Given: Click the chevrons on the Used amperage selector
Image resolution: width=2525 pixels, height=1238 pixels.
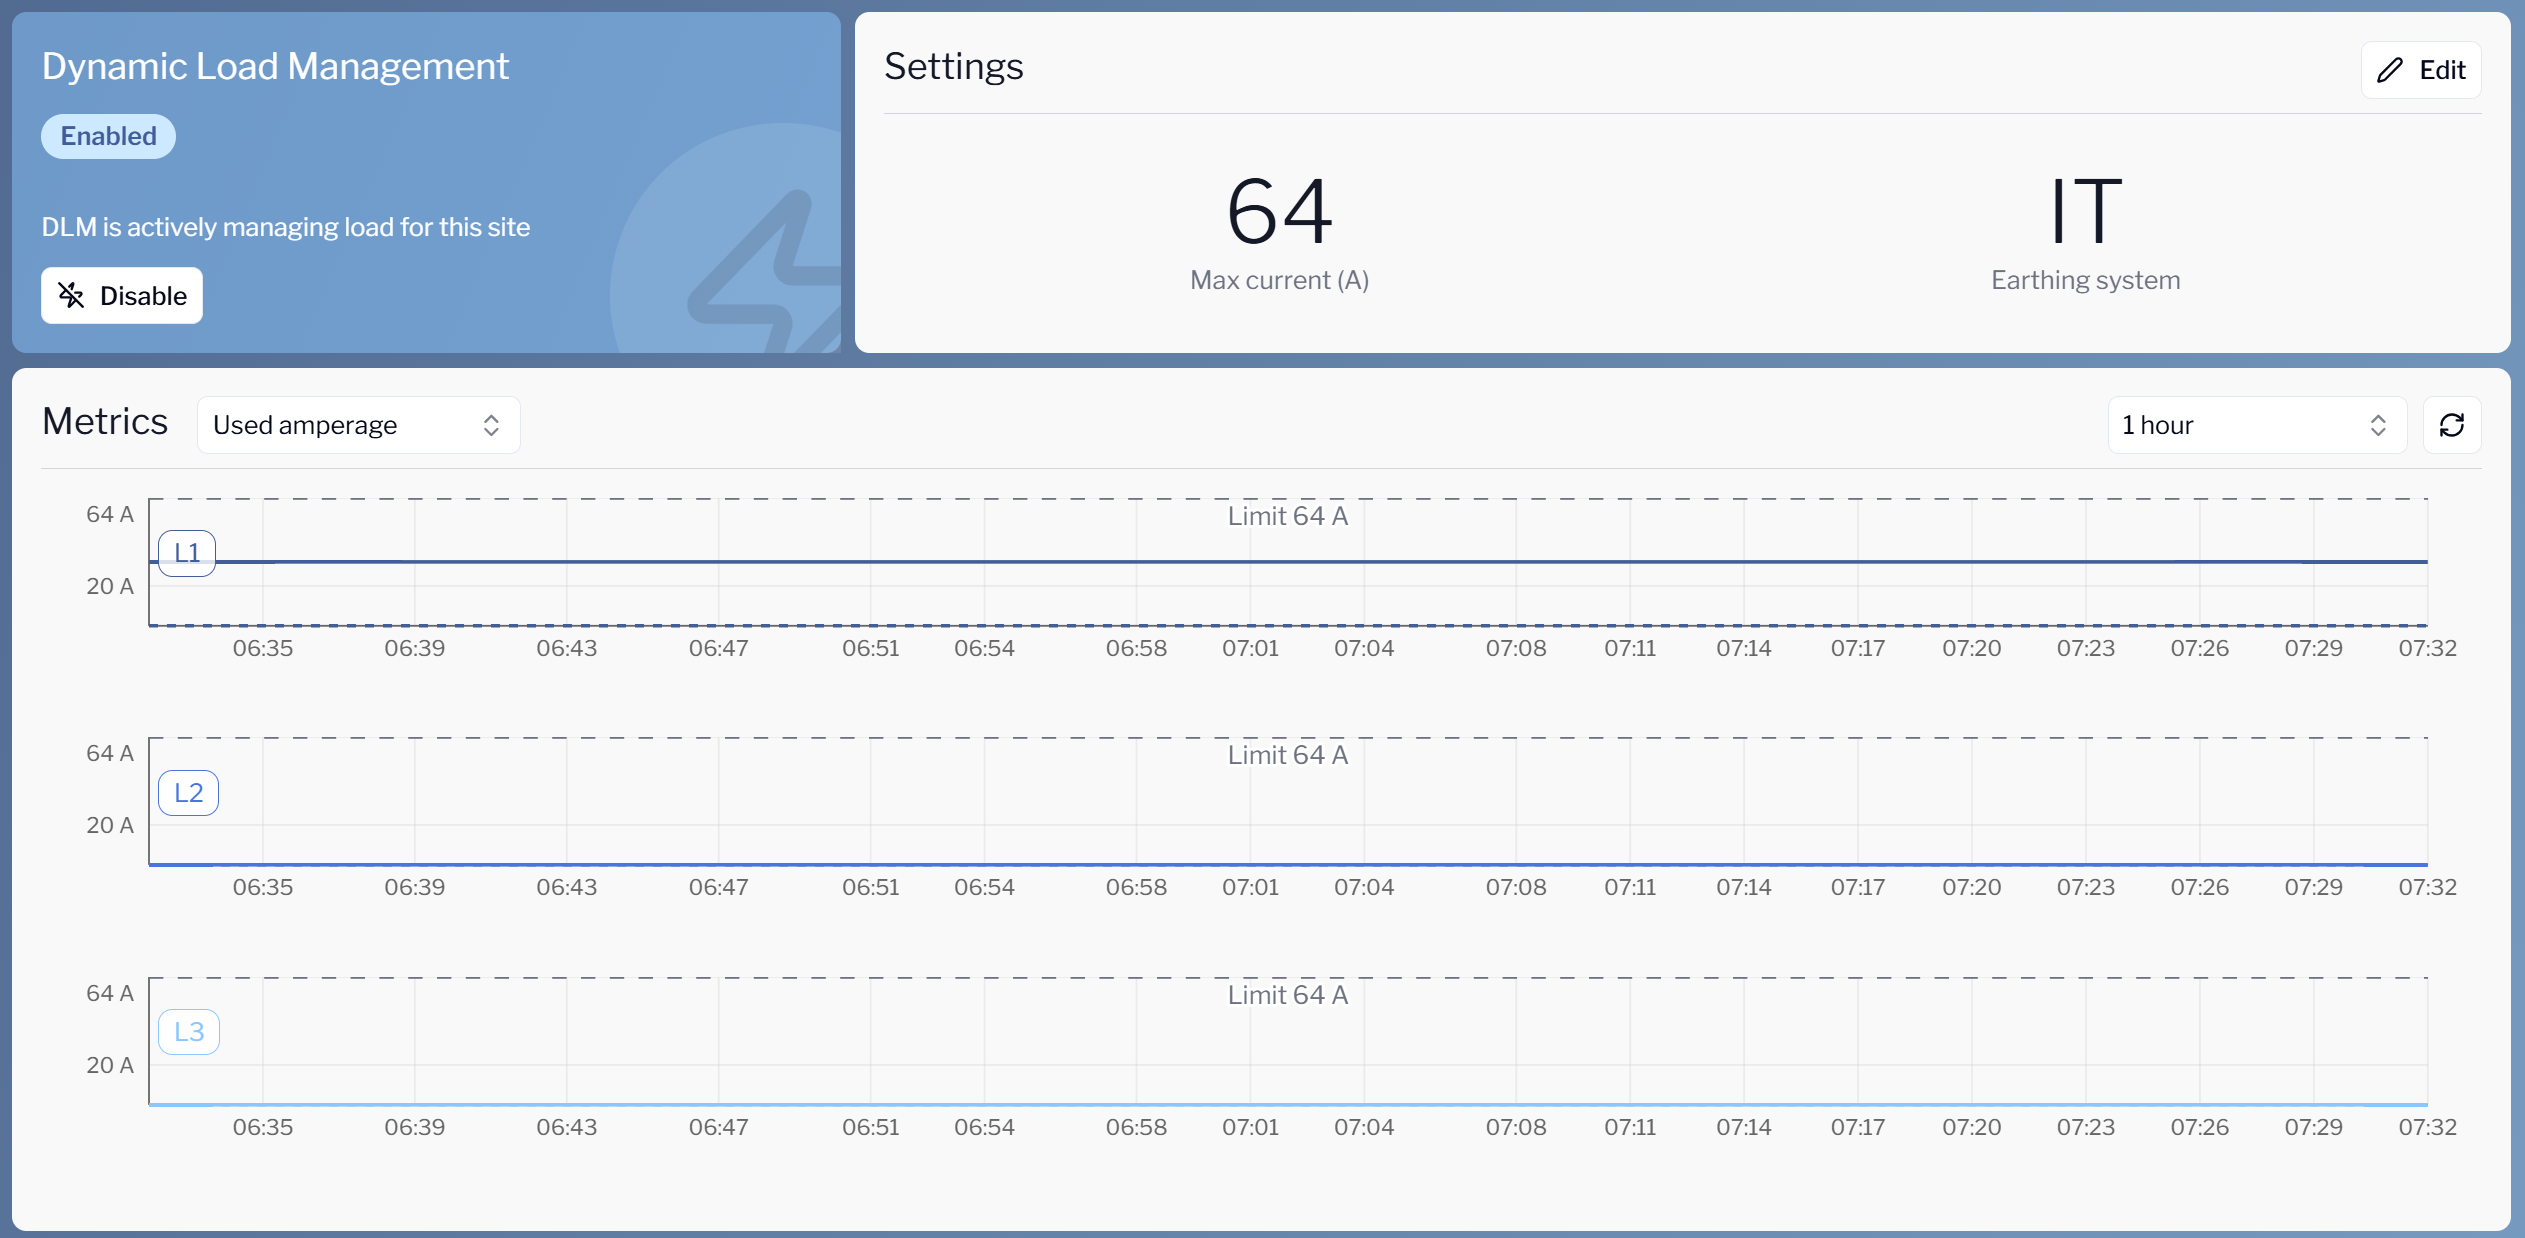Looking at the screenshot, I should 491,425.
